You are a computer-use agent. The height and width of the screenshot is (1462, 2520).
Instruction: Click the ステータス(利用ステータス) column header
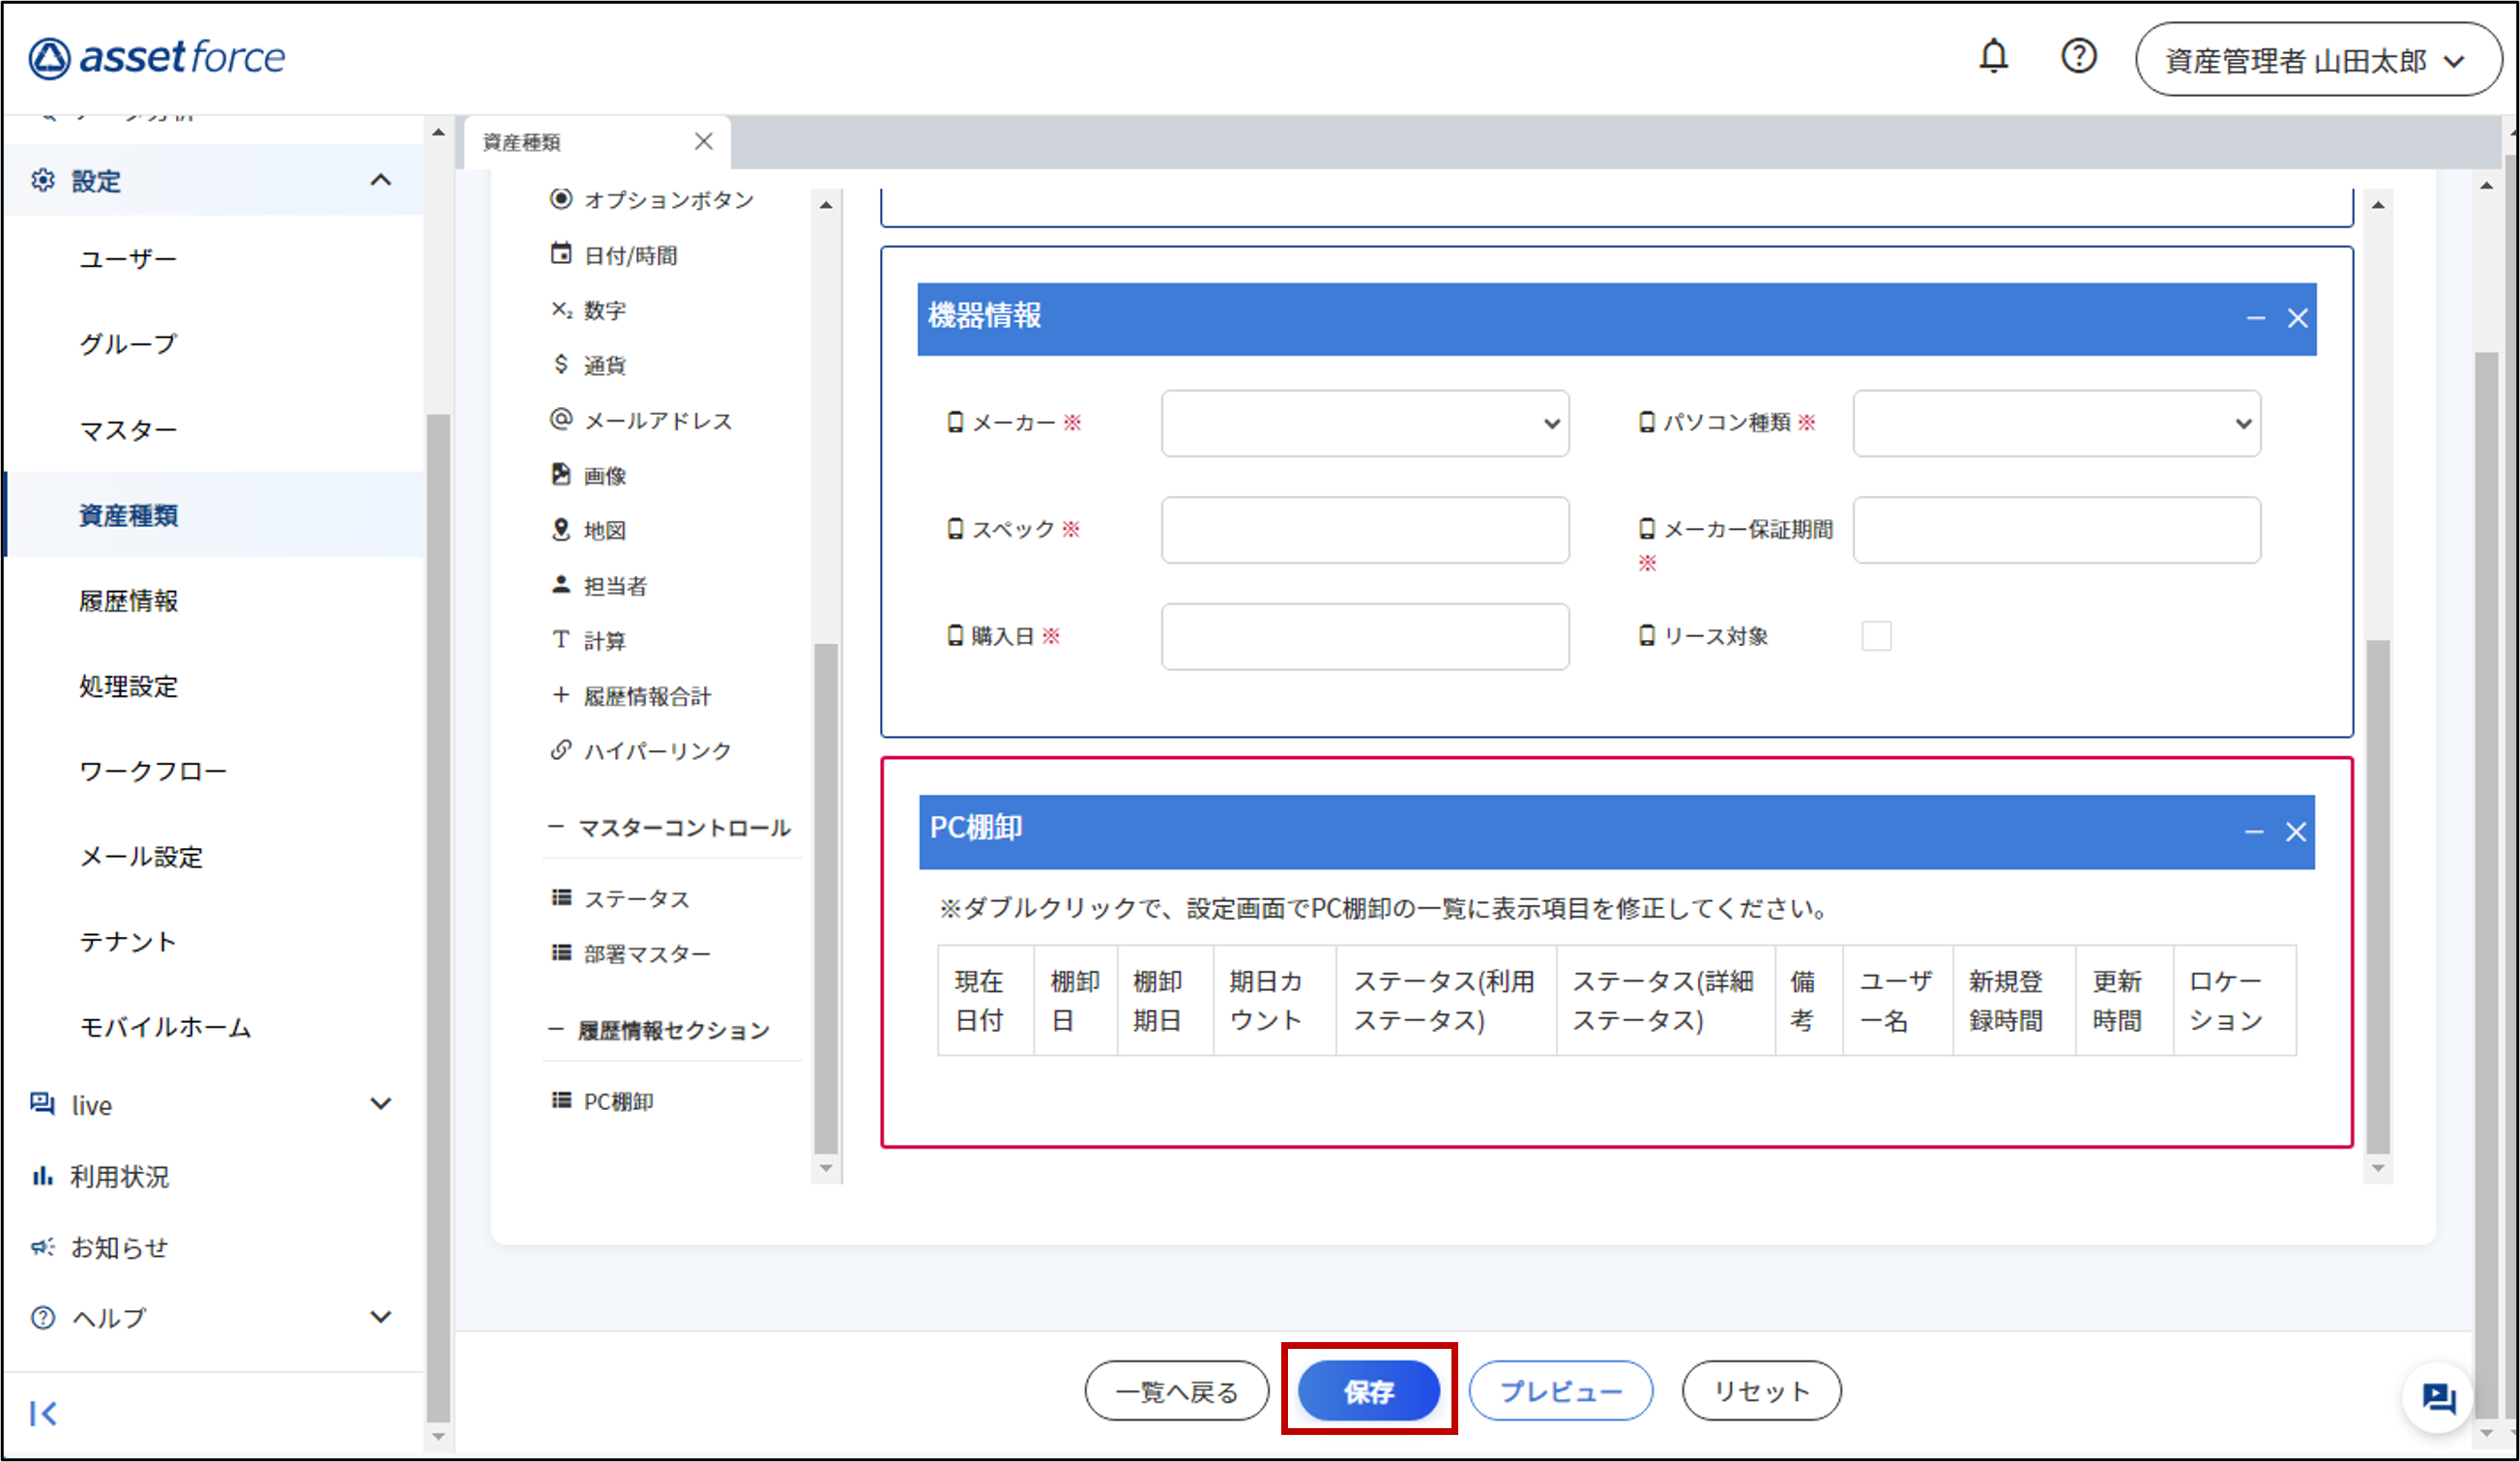[x=1445, y=1000]
